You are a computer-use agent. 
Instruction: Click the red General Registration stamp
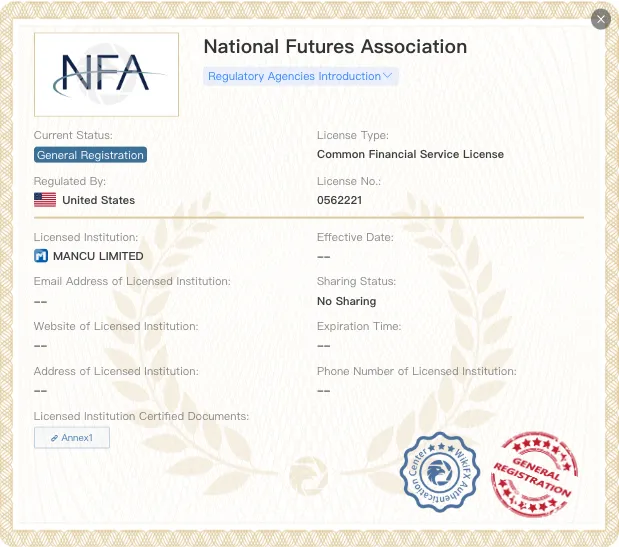[534, 474]
